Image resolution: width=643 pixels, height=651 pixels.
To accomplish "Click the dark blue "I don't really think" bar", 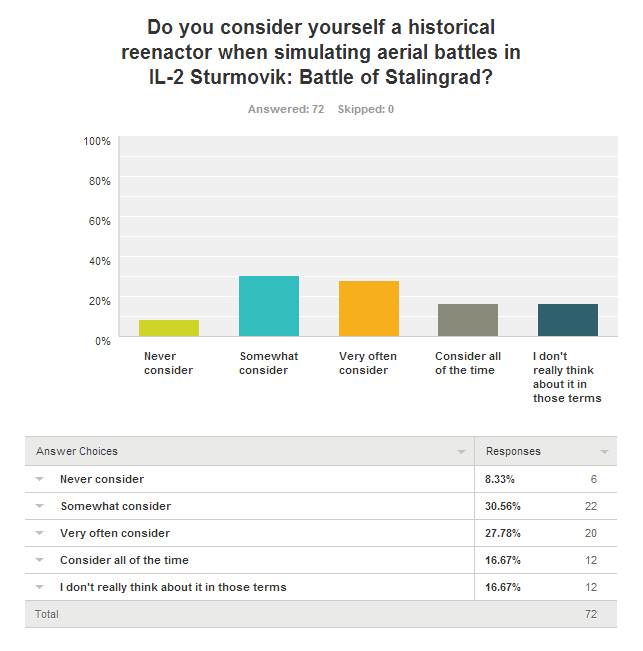I will (568, 320).
